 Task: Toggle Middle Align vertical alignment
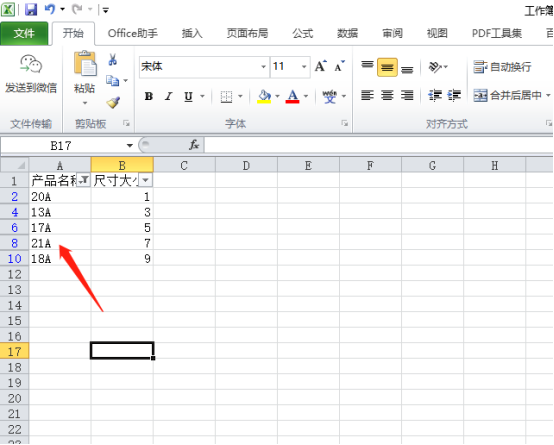click(387, 67)
